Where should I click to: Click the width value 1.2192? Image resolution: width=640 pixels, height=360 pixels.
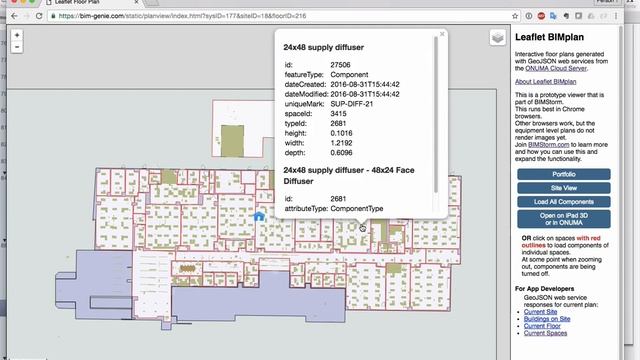pos(341,143)
